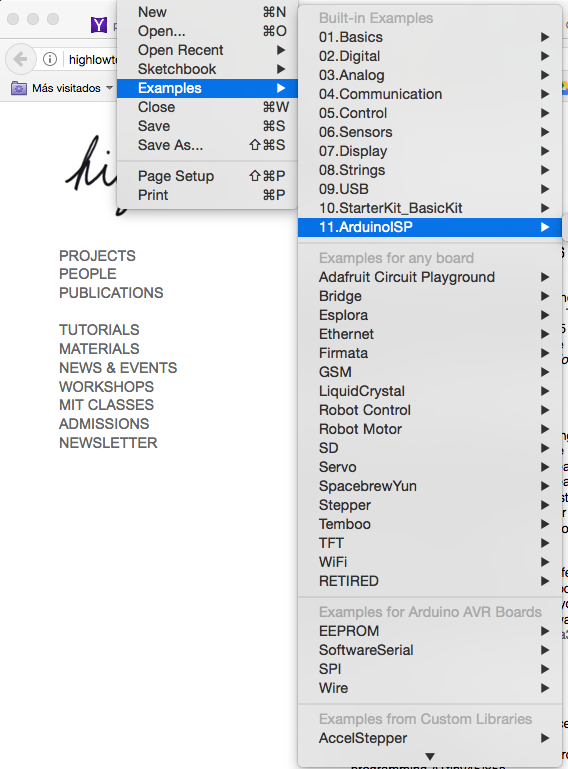Open the TUTORIALS link
Image resolution: width=568 pixels, height=769 pixels.
[x=99, y=330]
